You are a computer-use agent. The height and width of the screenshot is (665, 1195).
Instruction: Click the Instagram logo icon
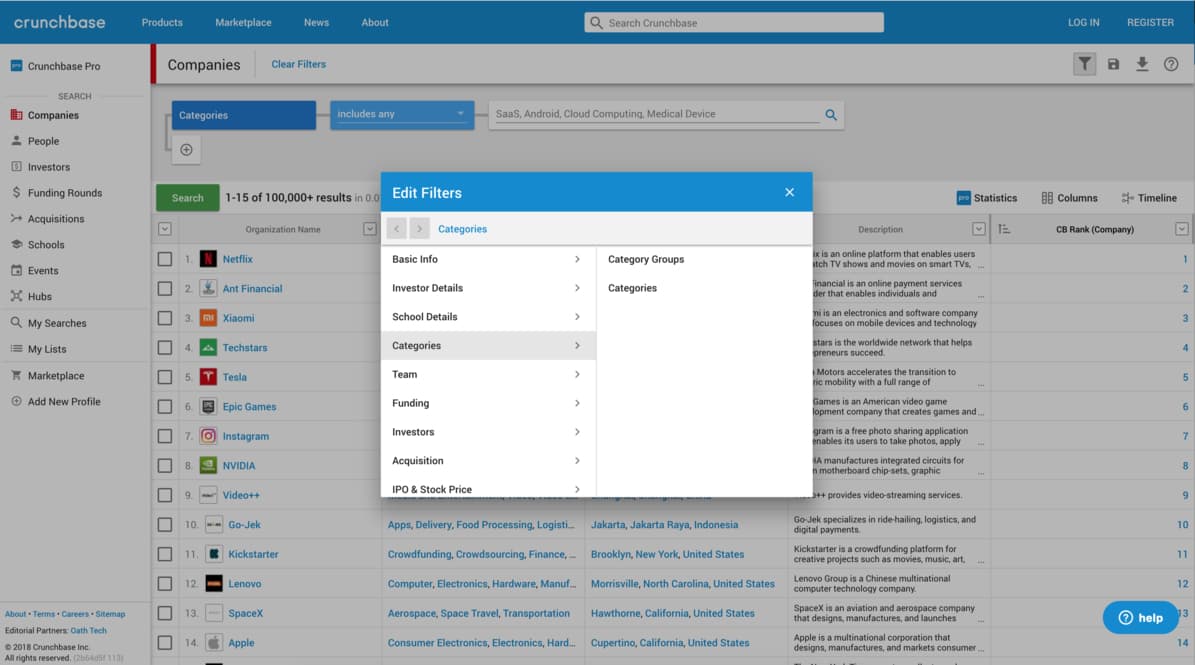coord(208,436)
